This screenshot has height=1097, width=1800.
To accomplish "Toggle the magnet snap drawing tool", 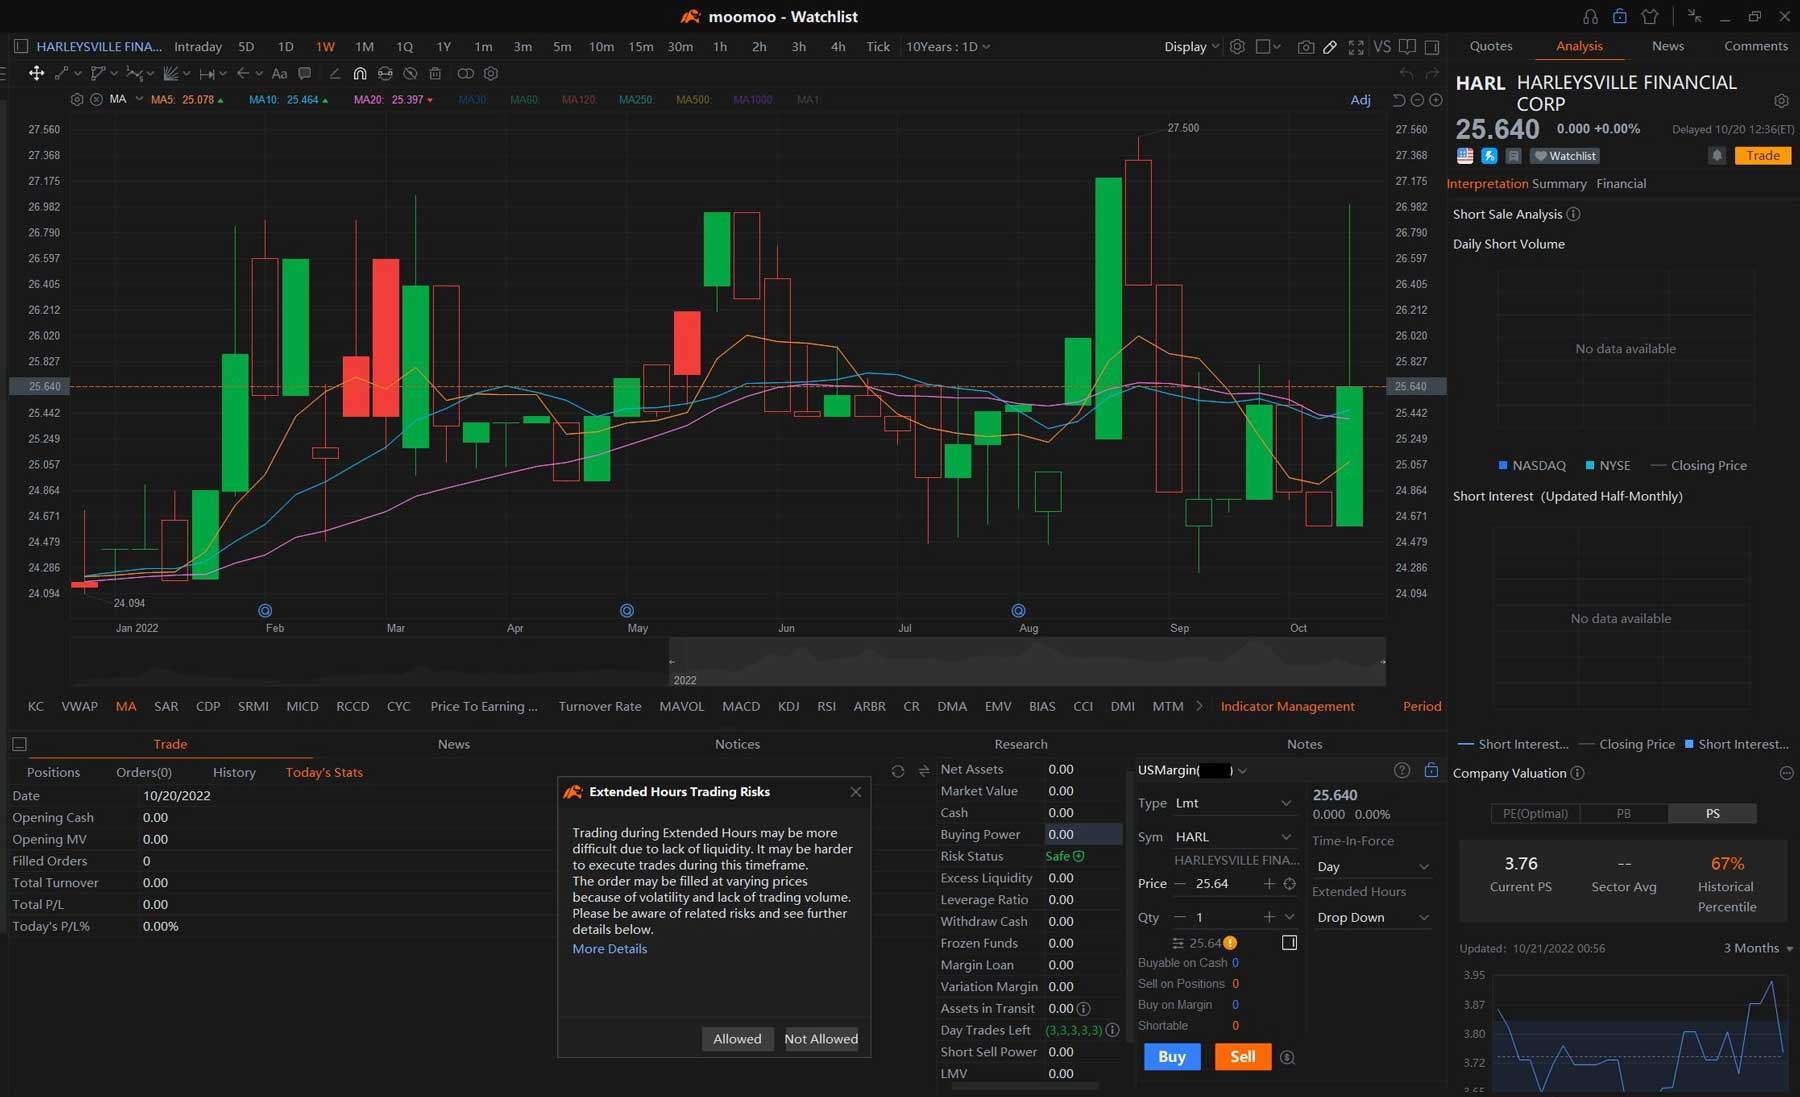I will [360, 73].
